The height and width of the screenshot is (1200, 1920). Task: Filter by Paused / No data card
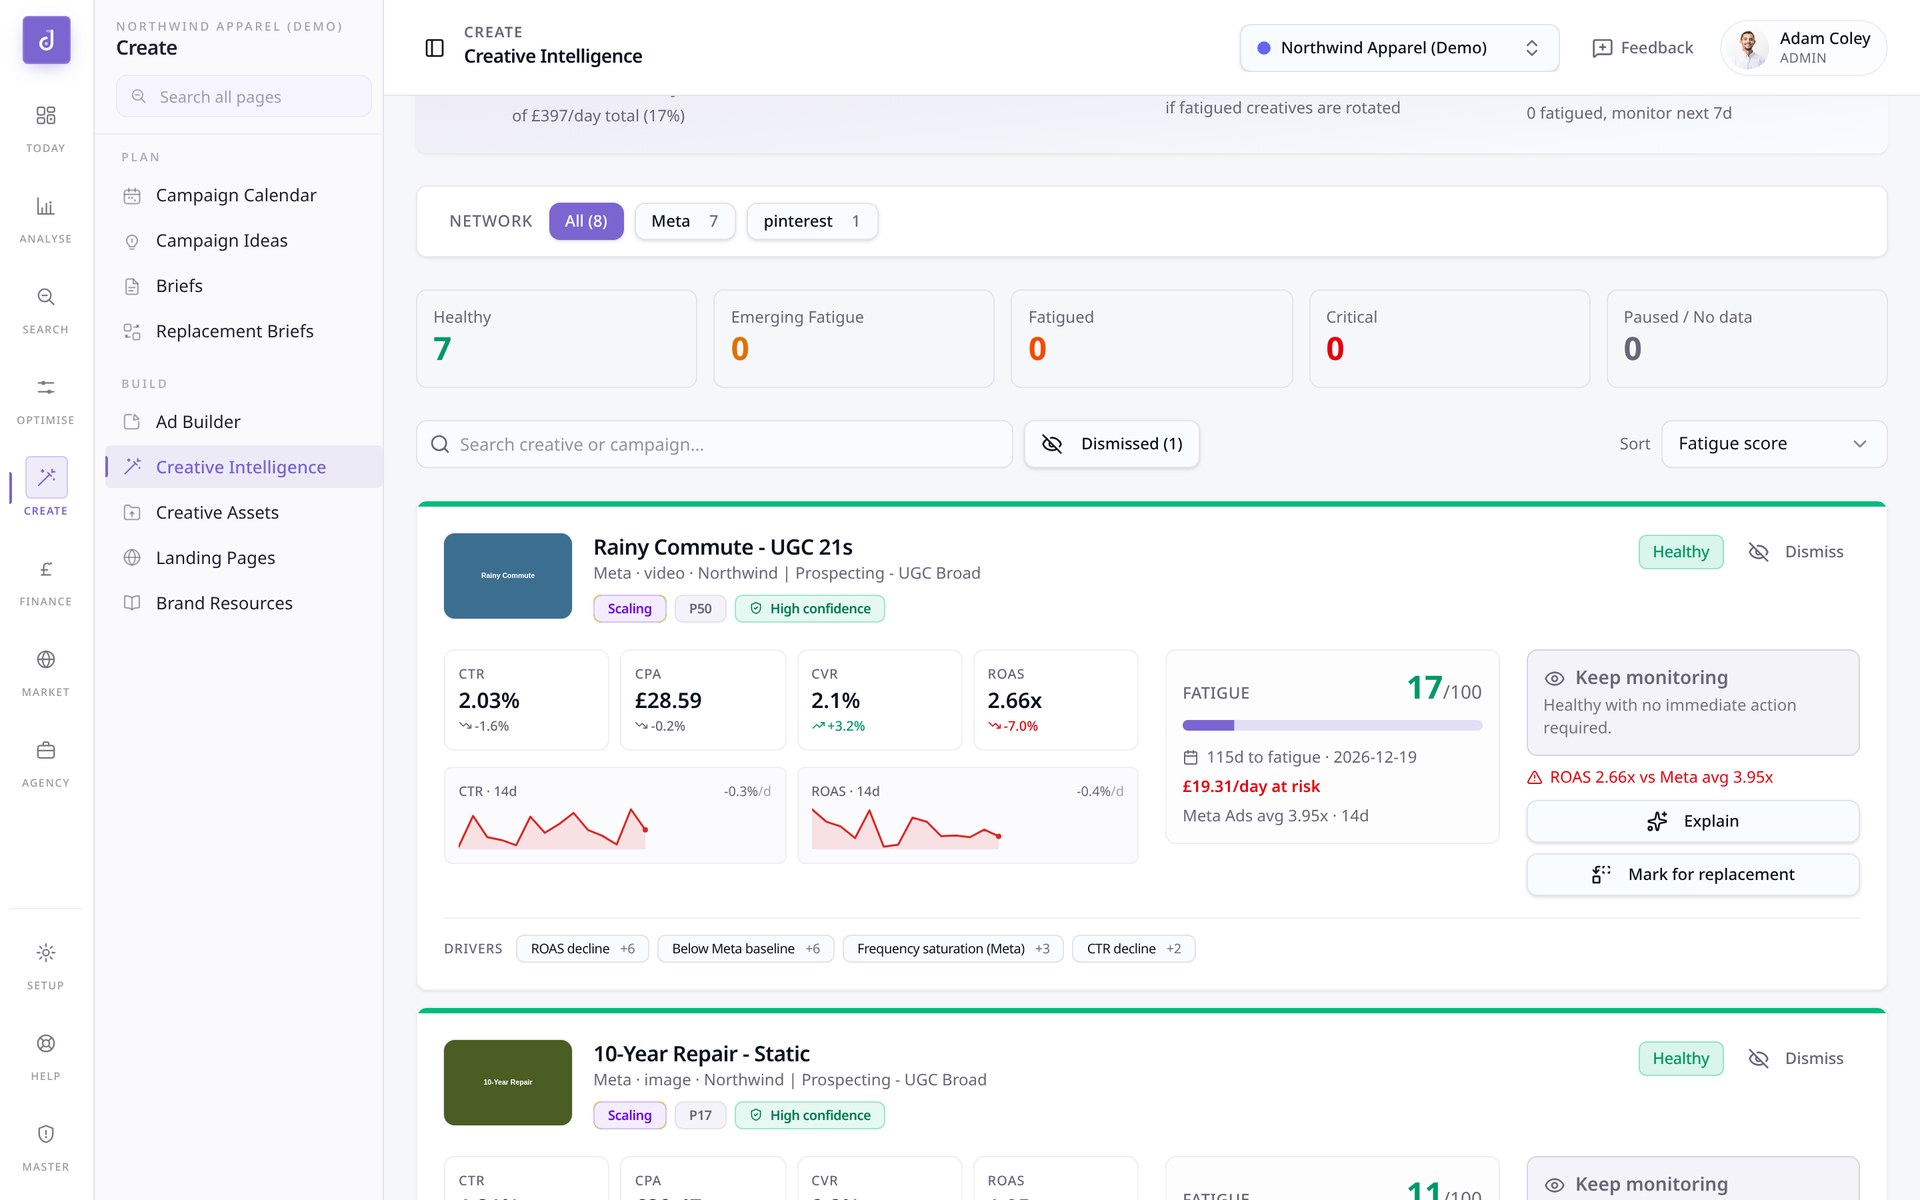[1747, 339]
